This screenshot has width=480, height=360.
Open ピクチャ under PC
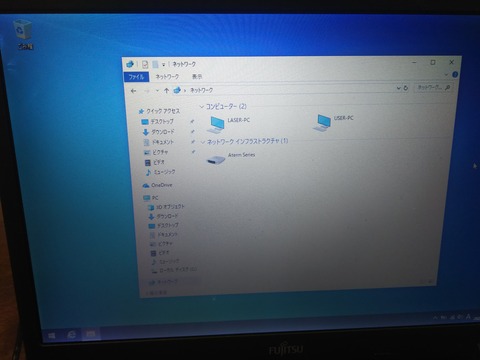point(162,244)
